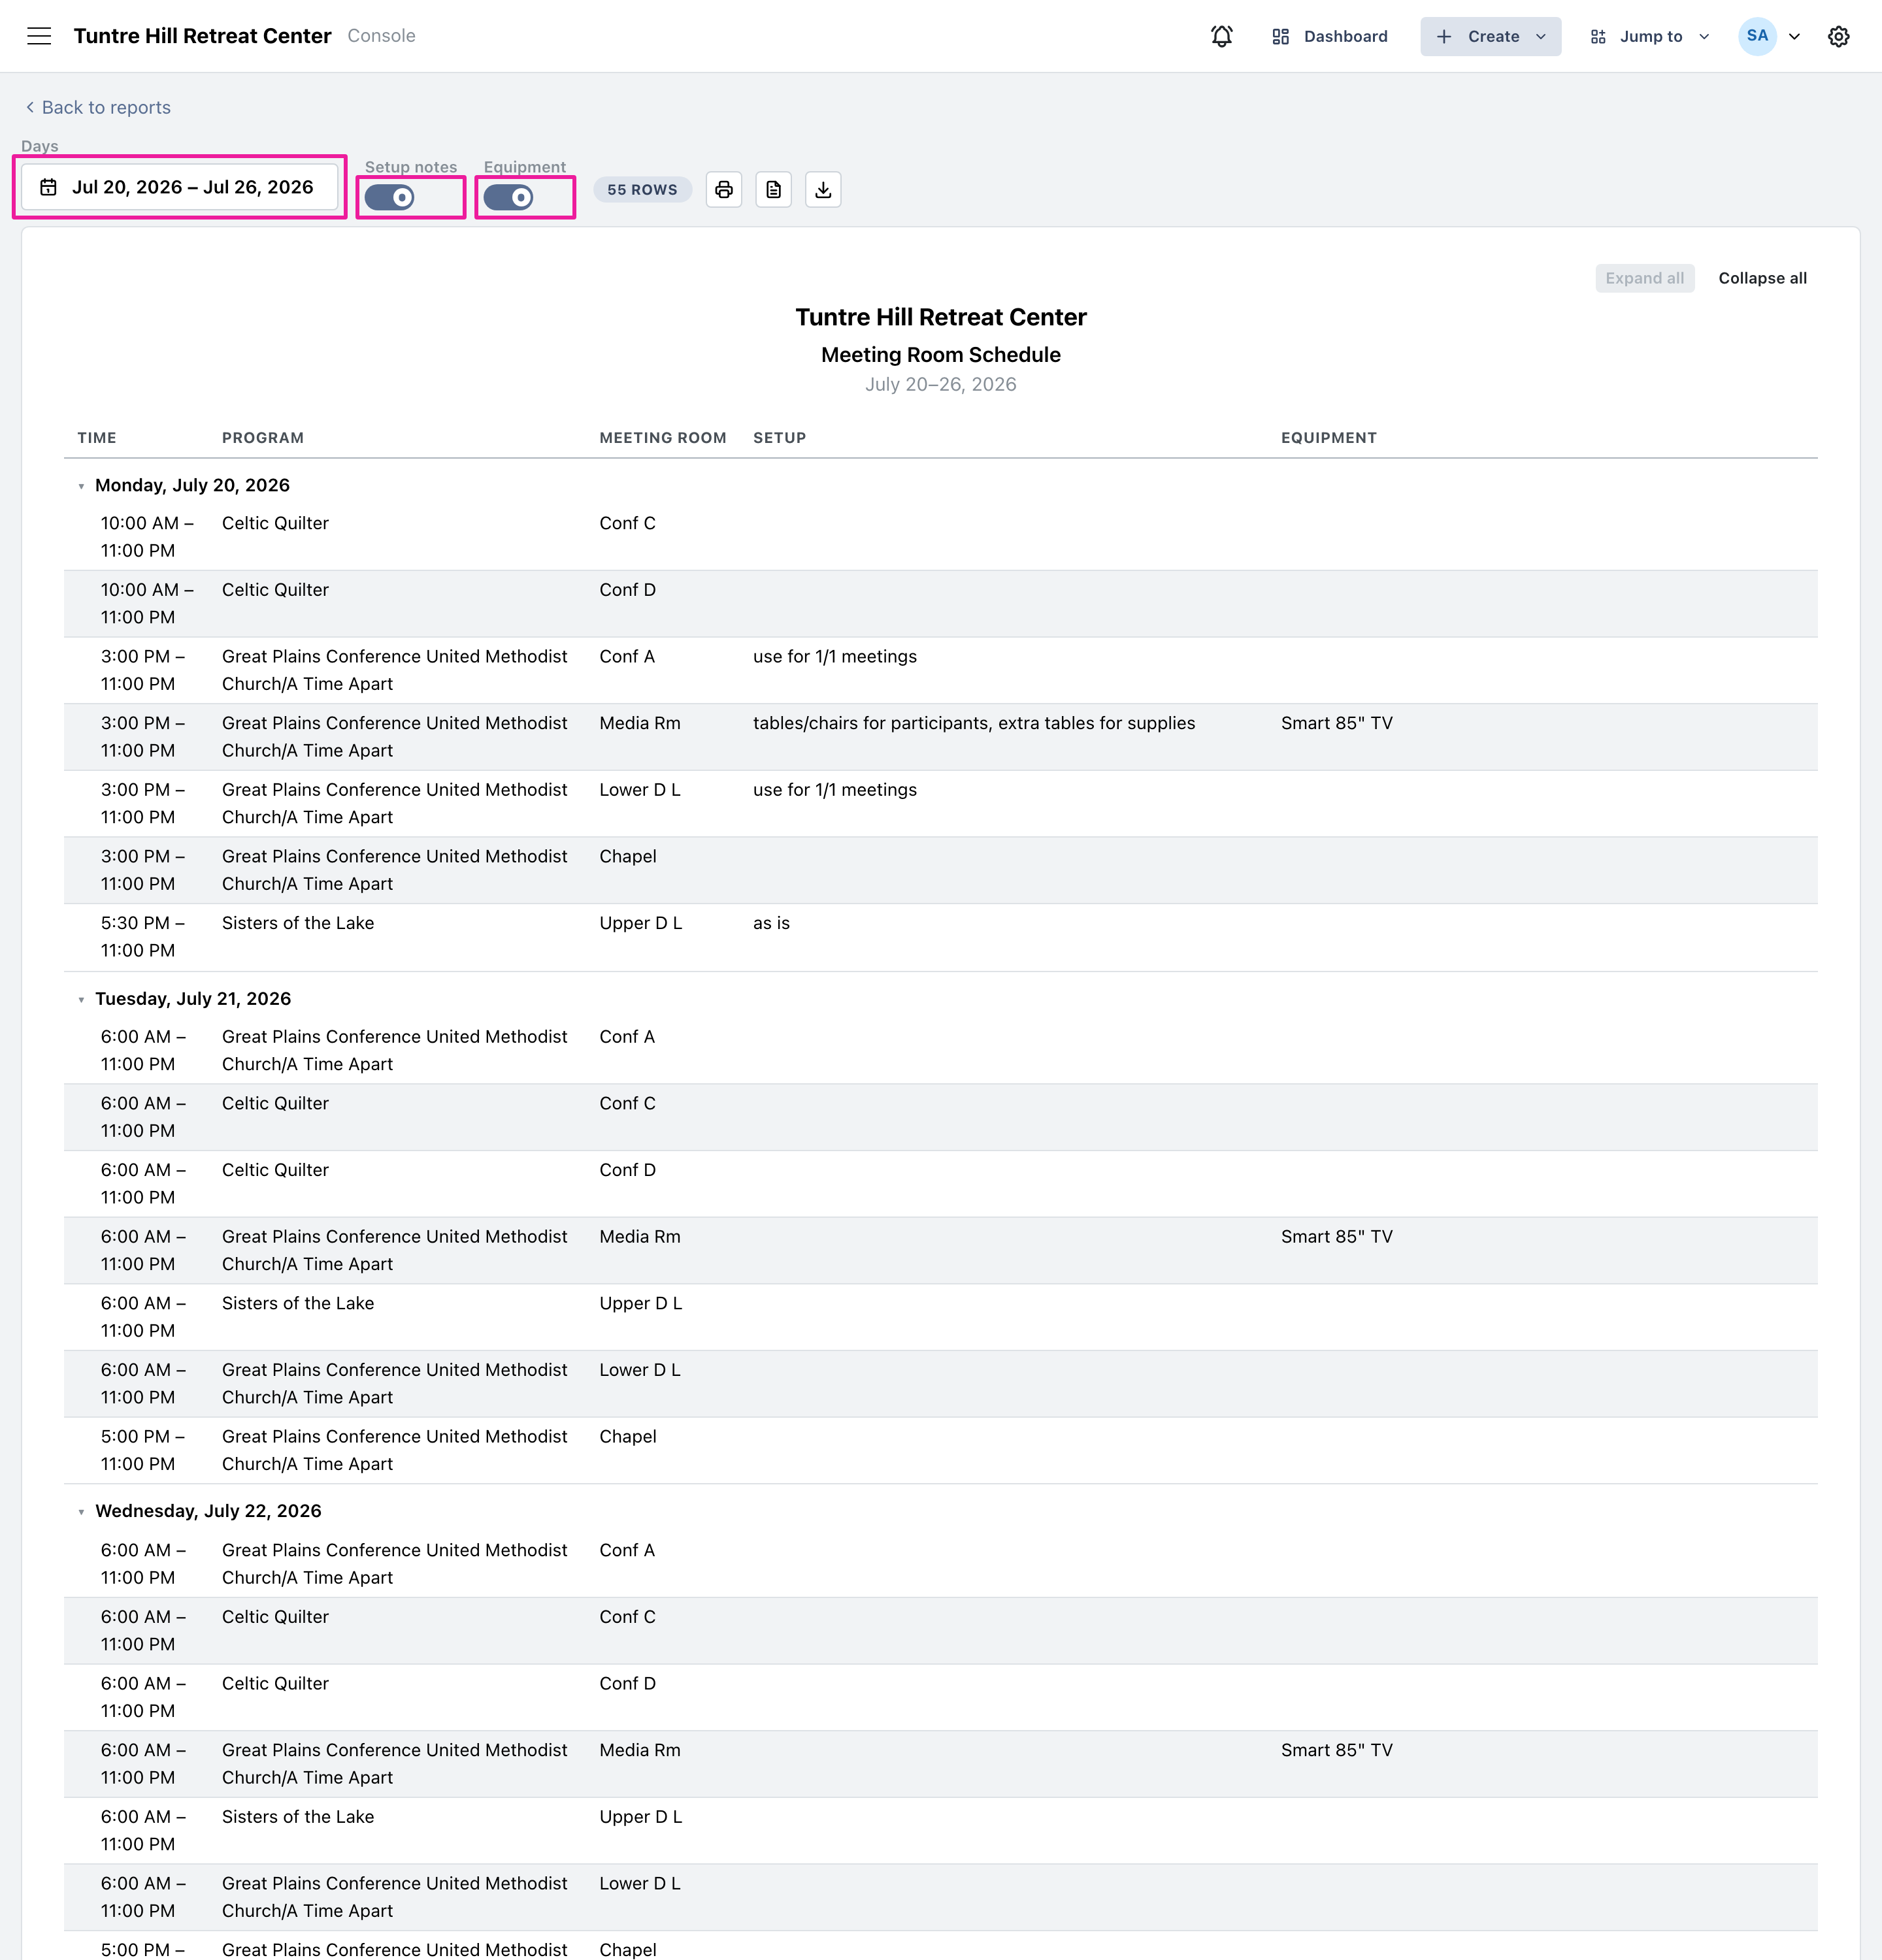Click the PROGRAM column header
The width and height of the screenshot is (1882, 1960).
click(x=263, y=438)
